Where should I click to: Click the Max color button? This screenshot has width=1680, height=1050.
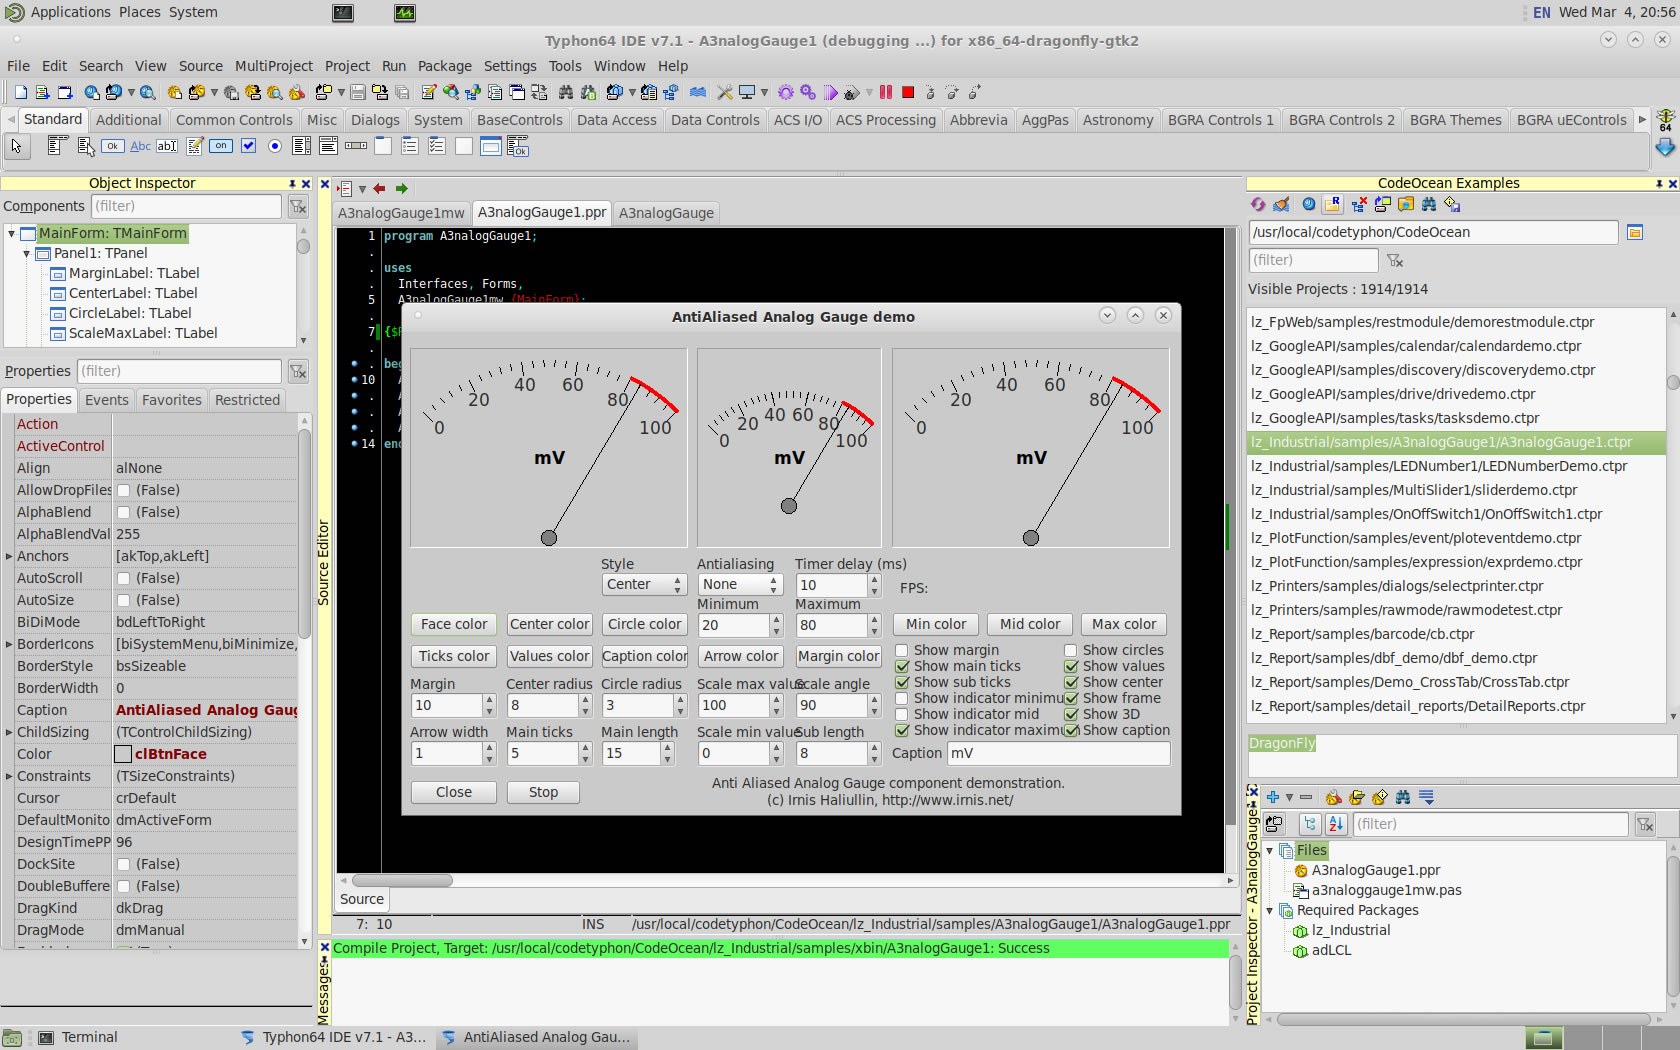1124,624
